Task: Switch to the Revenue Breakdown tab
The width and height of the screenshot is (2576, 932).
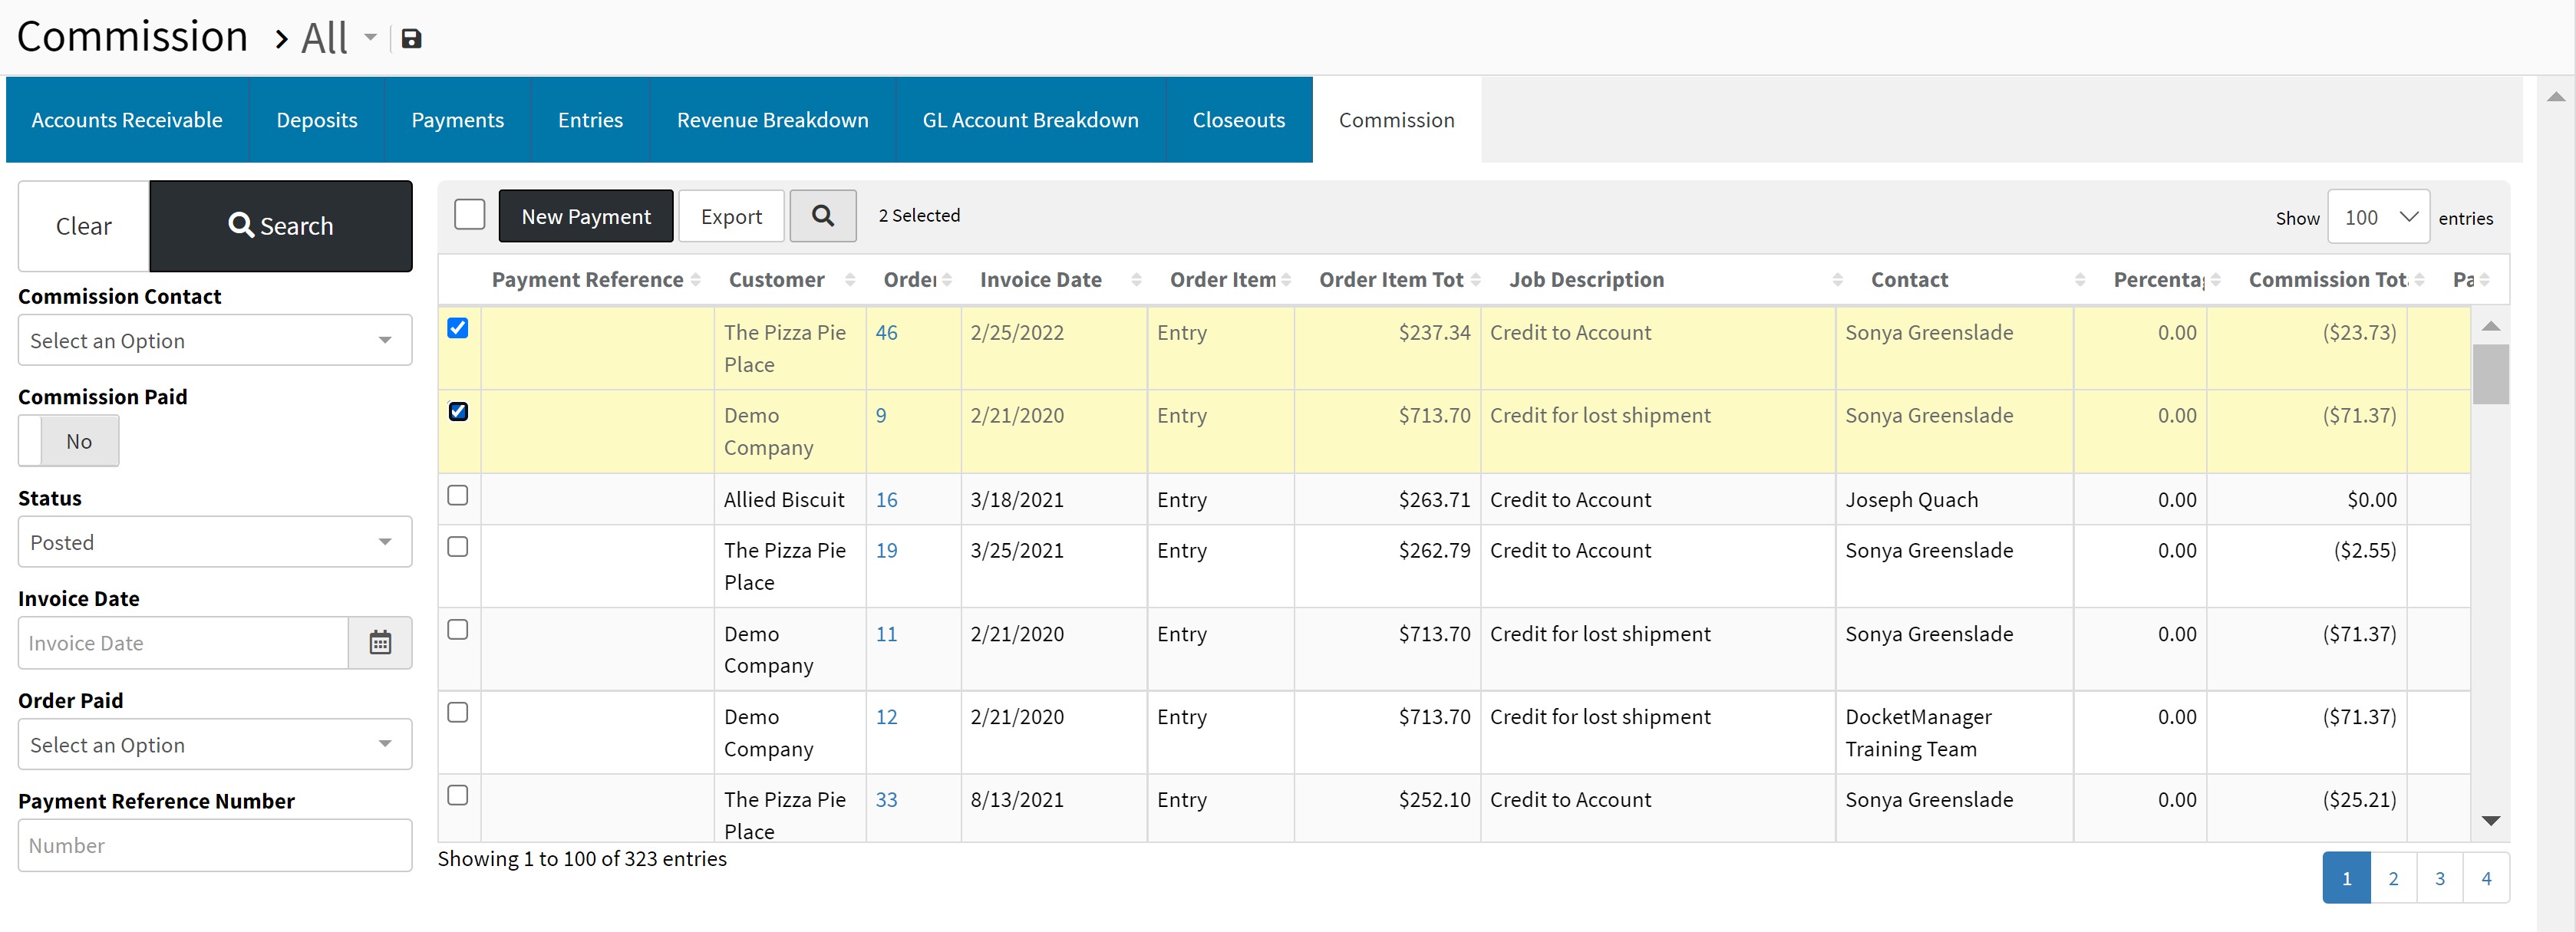Action: coord(772,120)
